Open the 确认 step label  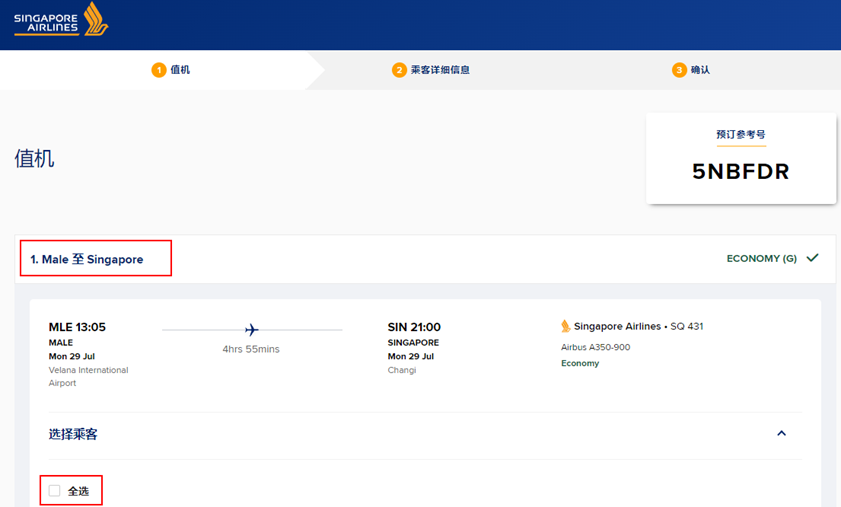[700, 70]
